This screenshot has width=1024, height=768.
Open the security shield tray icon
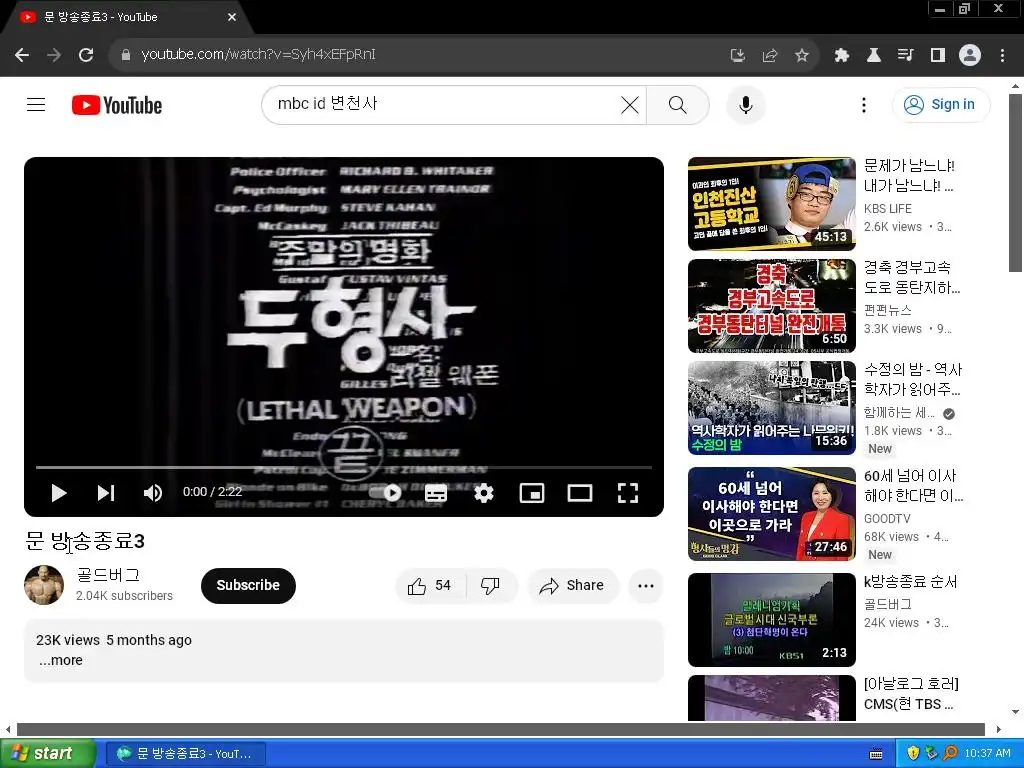click(913, 754)
